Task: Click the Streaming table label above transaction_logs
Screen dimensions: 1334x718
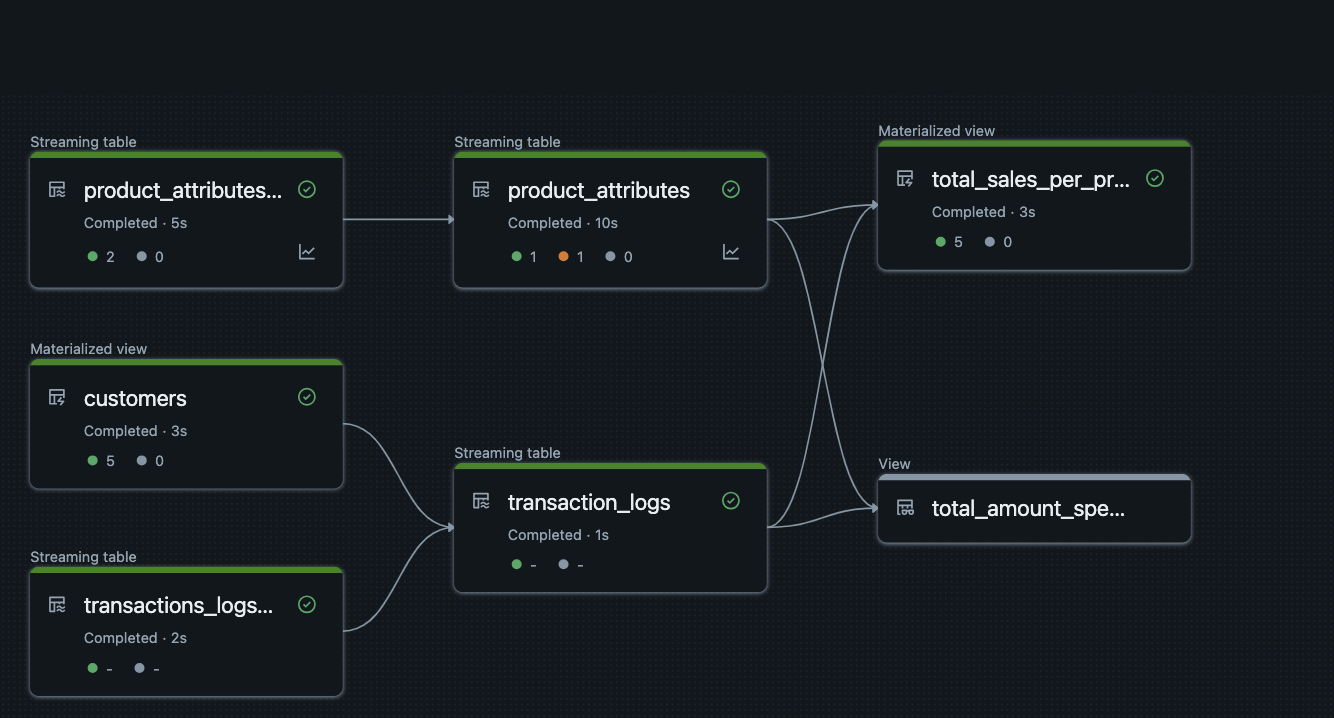Action: pos(507,453)
